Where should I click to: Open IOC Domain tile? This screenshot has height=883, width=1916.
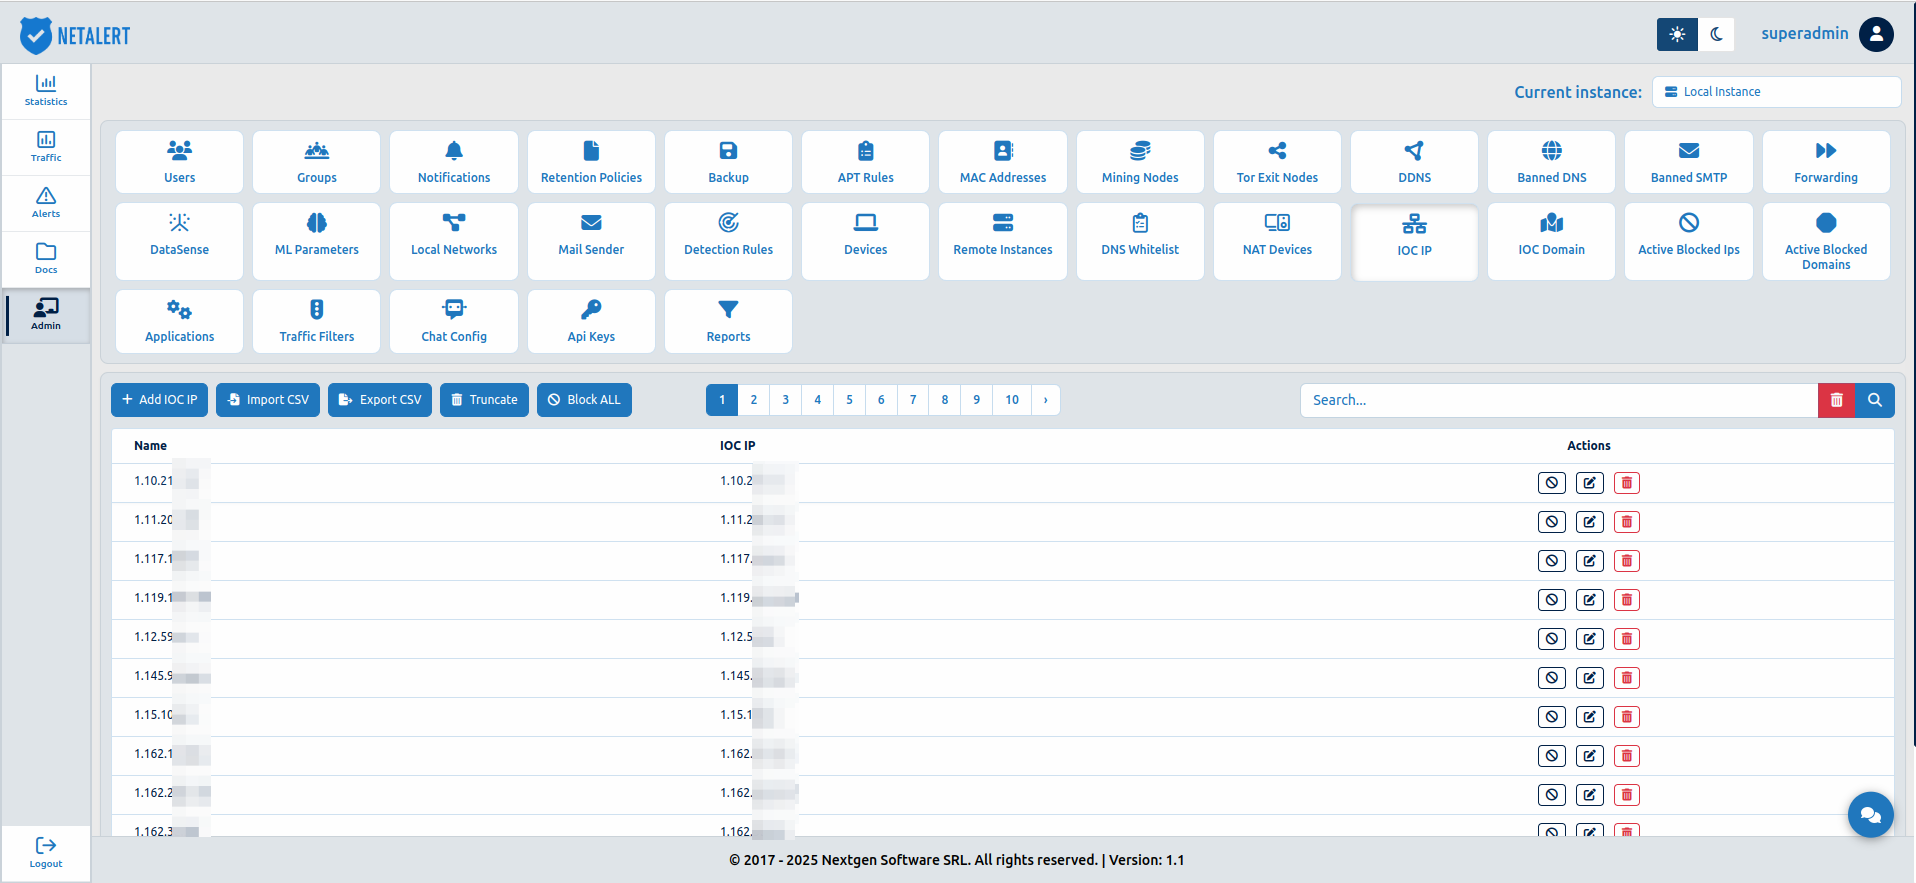tap(1551, 241)
